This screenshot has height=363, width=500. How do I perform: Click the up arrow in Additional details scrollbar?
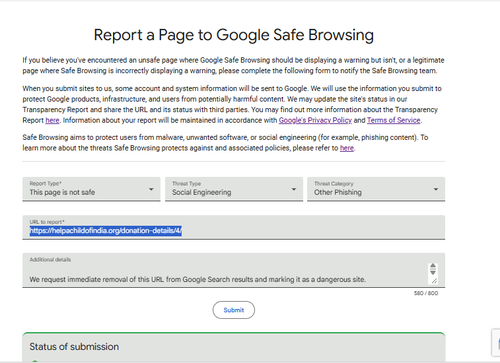[433, 266]
